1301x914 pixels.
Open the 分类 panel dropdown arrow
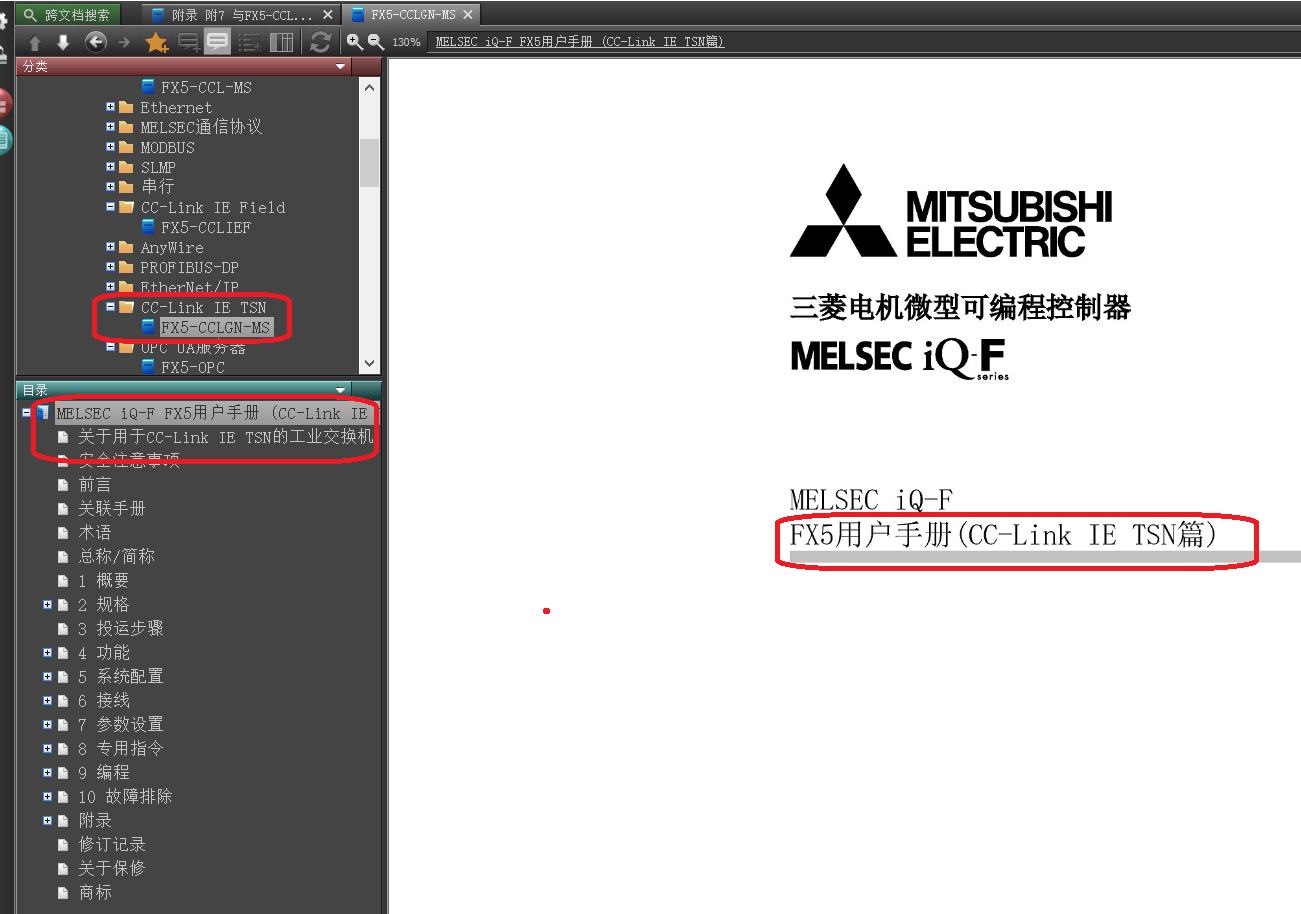point(341,66)
